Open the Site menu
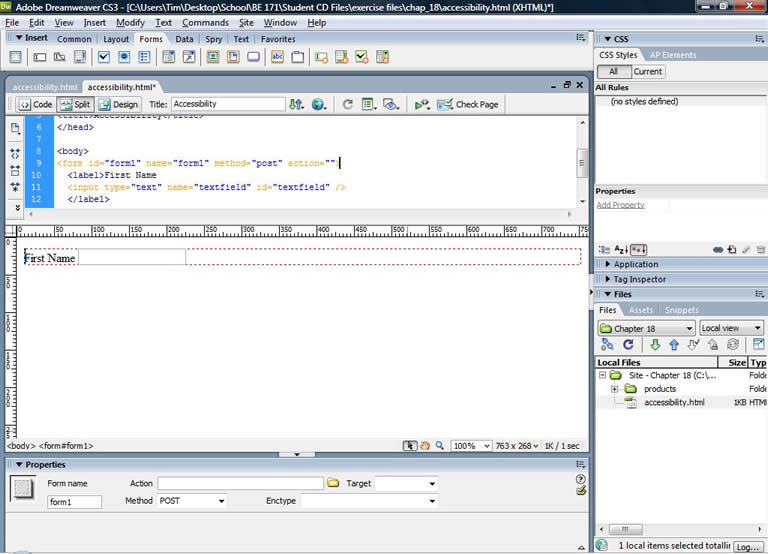 coord(246,23)
